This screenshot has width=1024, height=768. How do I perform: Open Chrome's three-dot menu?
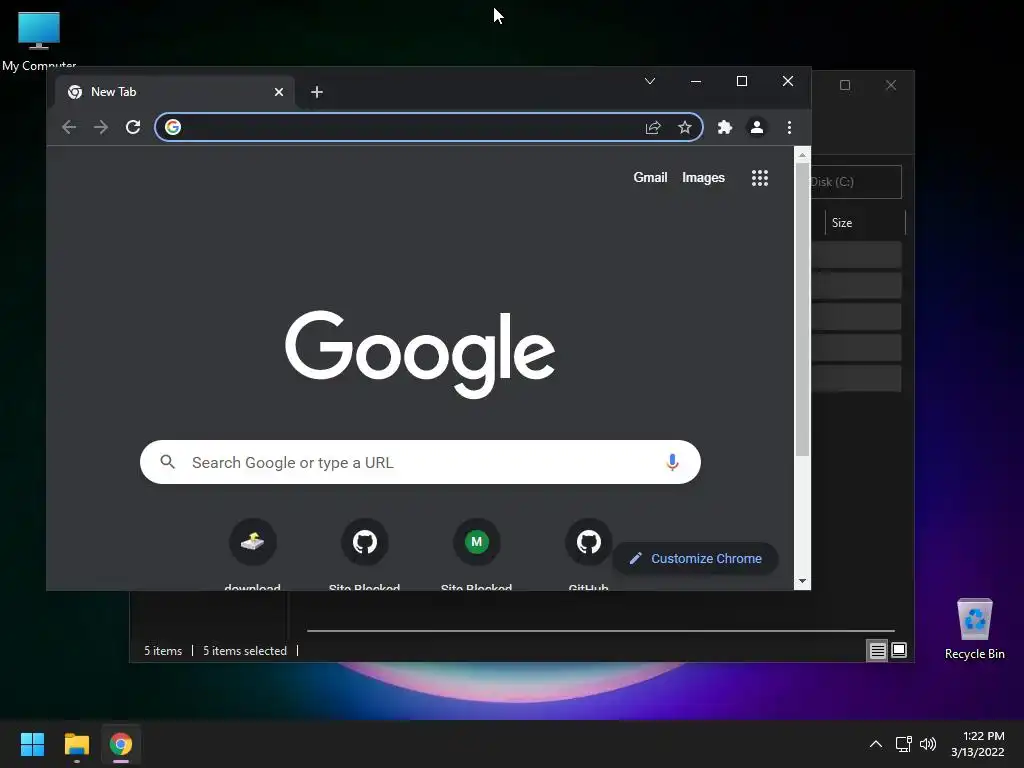tap(790, 127)
